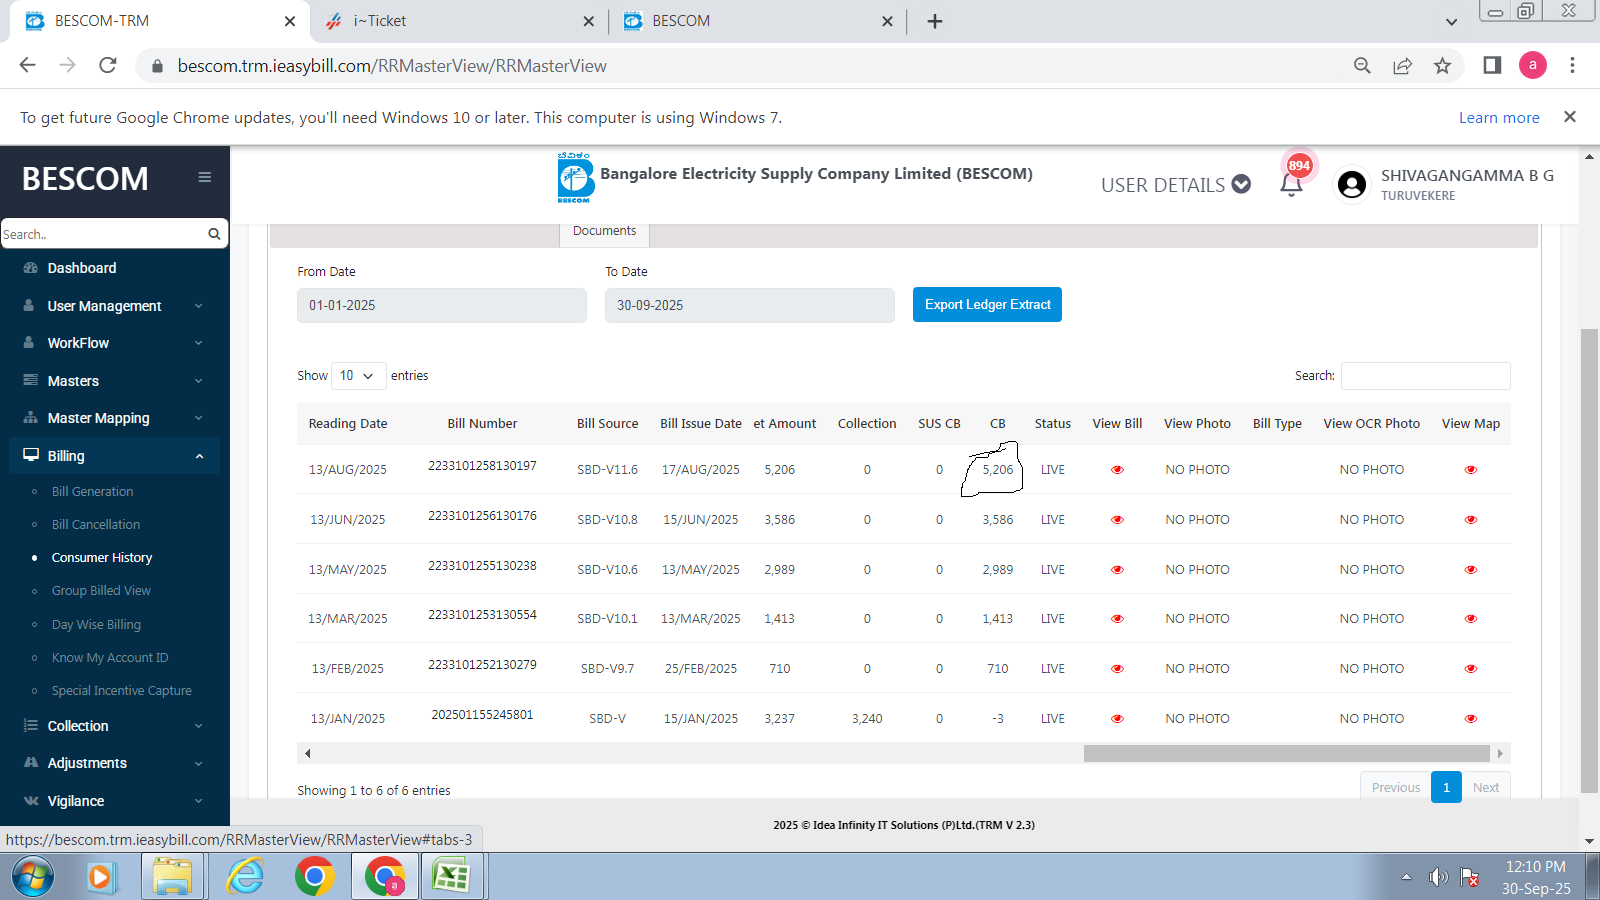
Task: Click the share page icon in address bar
Action: (1402, 66)
